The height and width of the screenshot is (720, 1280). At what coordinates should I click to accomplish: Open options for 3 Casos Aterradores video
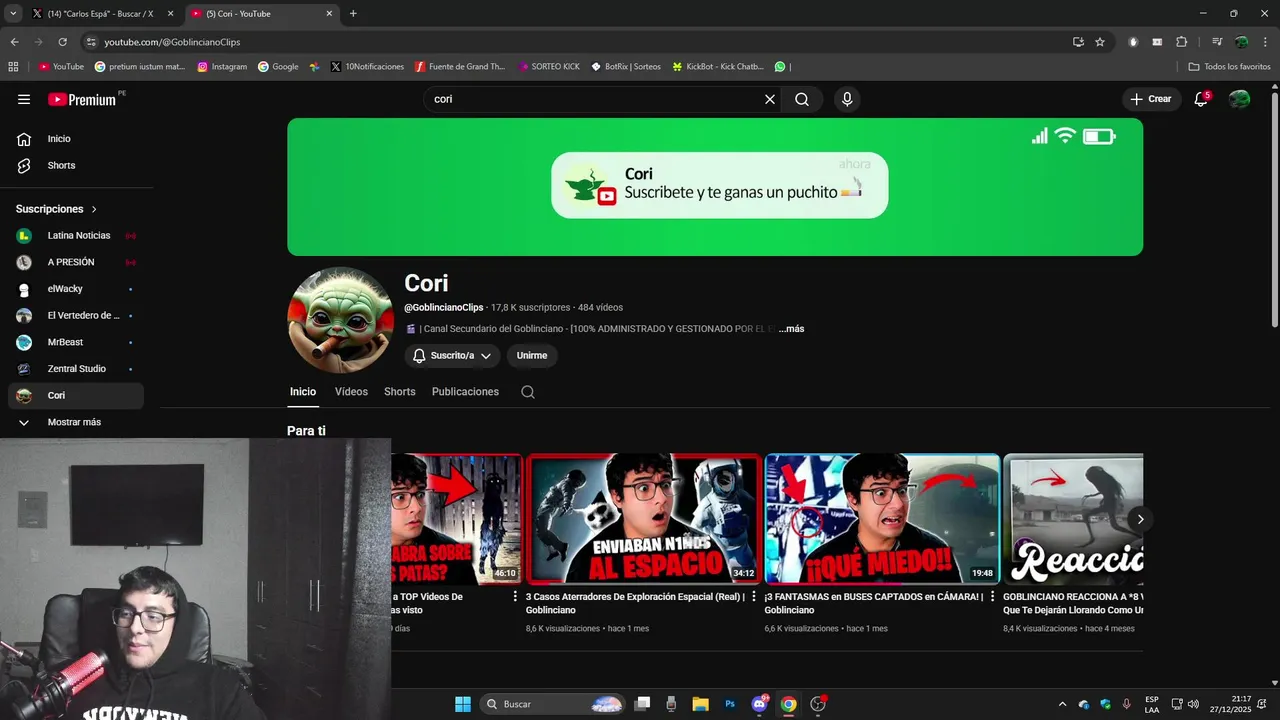click(754, 596)
